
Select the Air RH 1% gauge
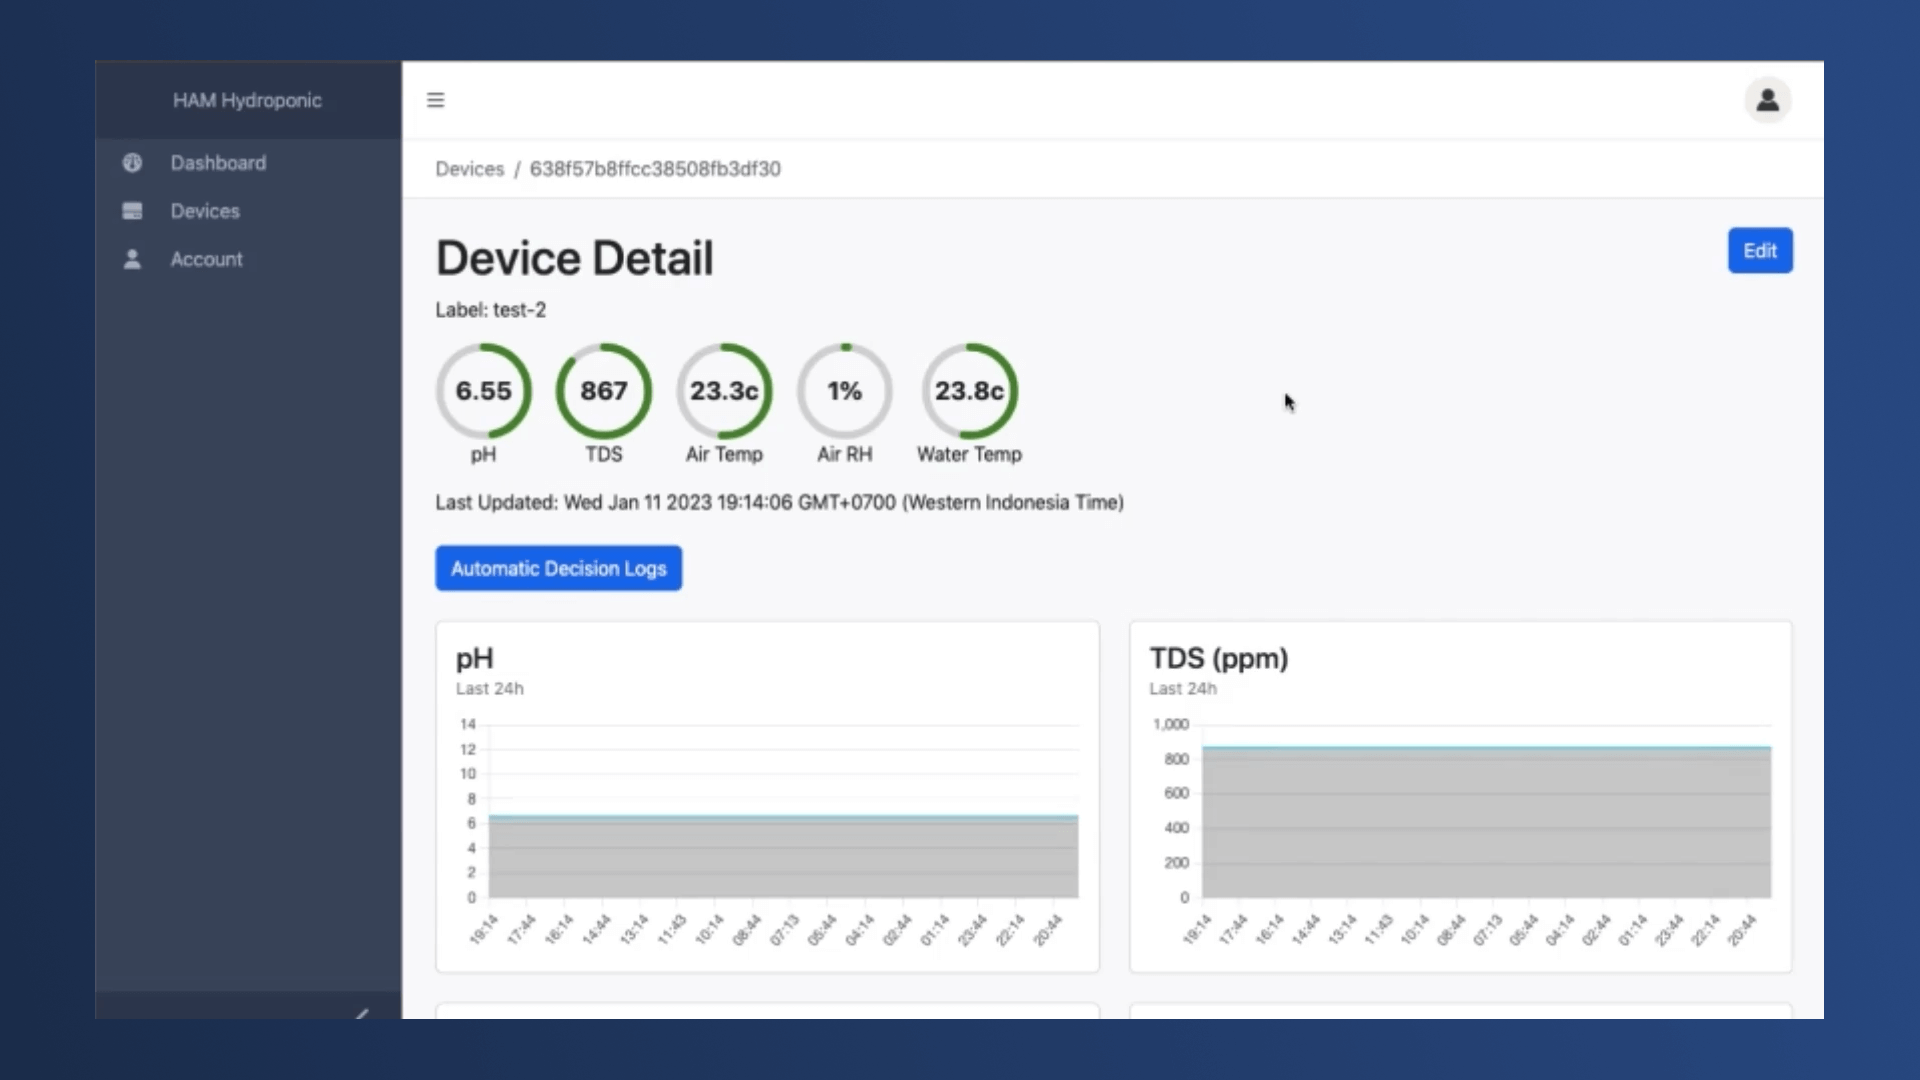[845, 391]
